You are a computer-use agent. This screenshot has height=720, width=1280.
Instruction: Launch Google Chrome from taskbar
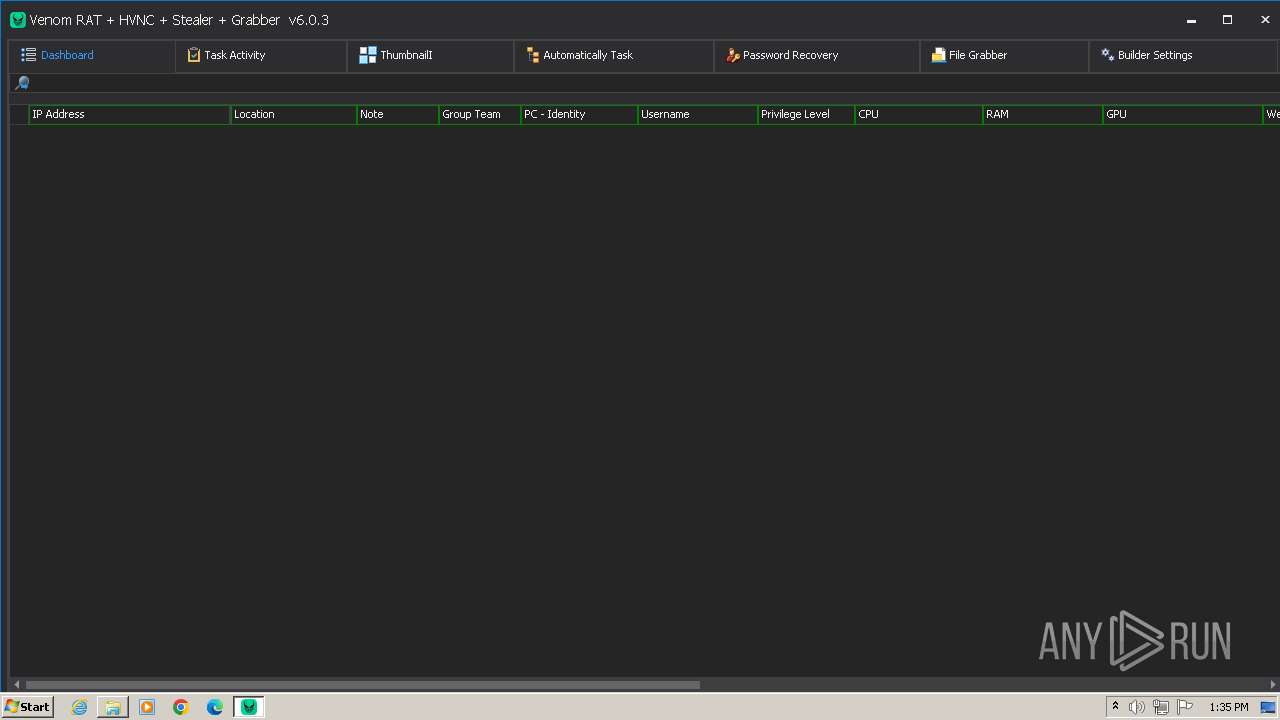click(181, 707)
